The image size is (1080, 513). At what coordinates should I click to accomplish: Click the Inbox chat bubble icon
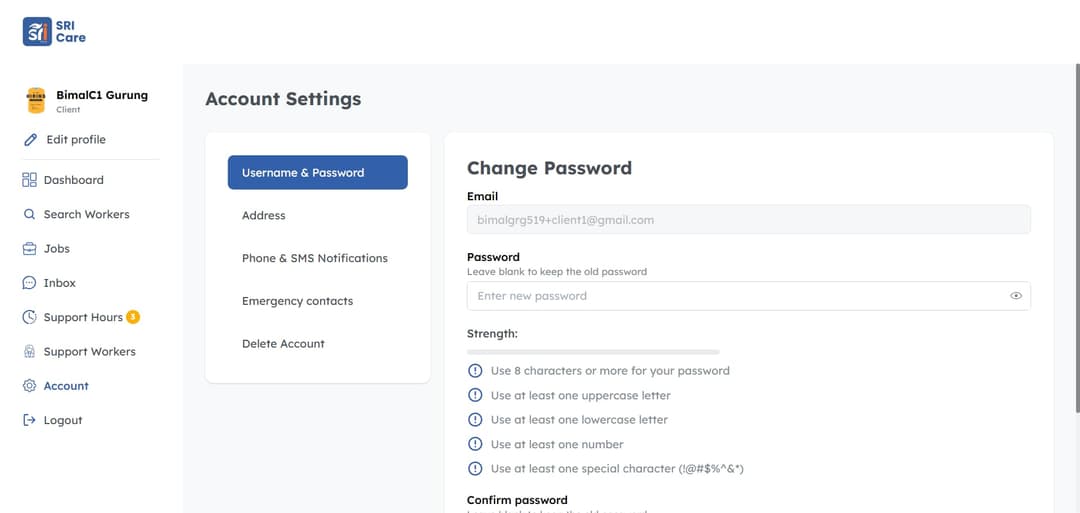coord(30,283)
